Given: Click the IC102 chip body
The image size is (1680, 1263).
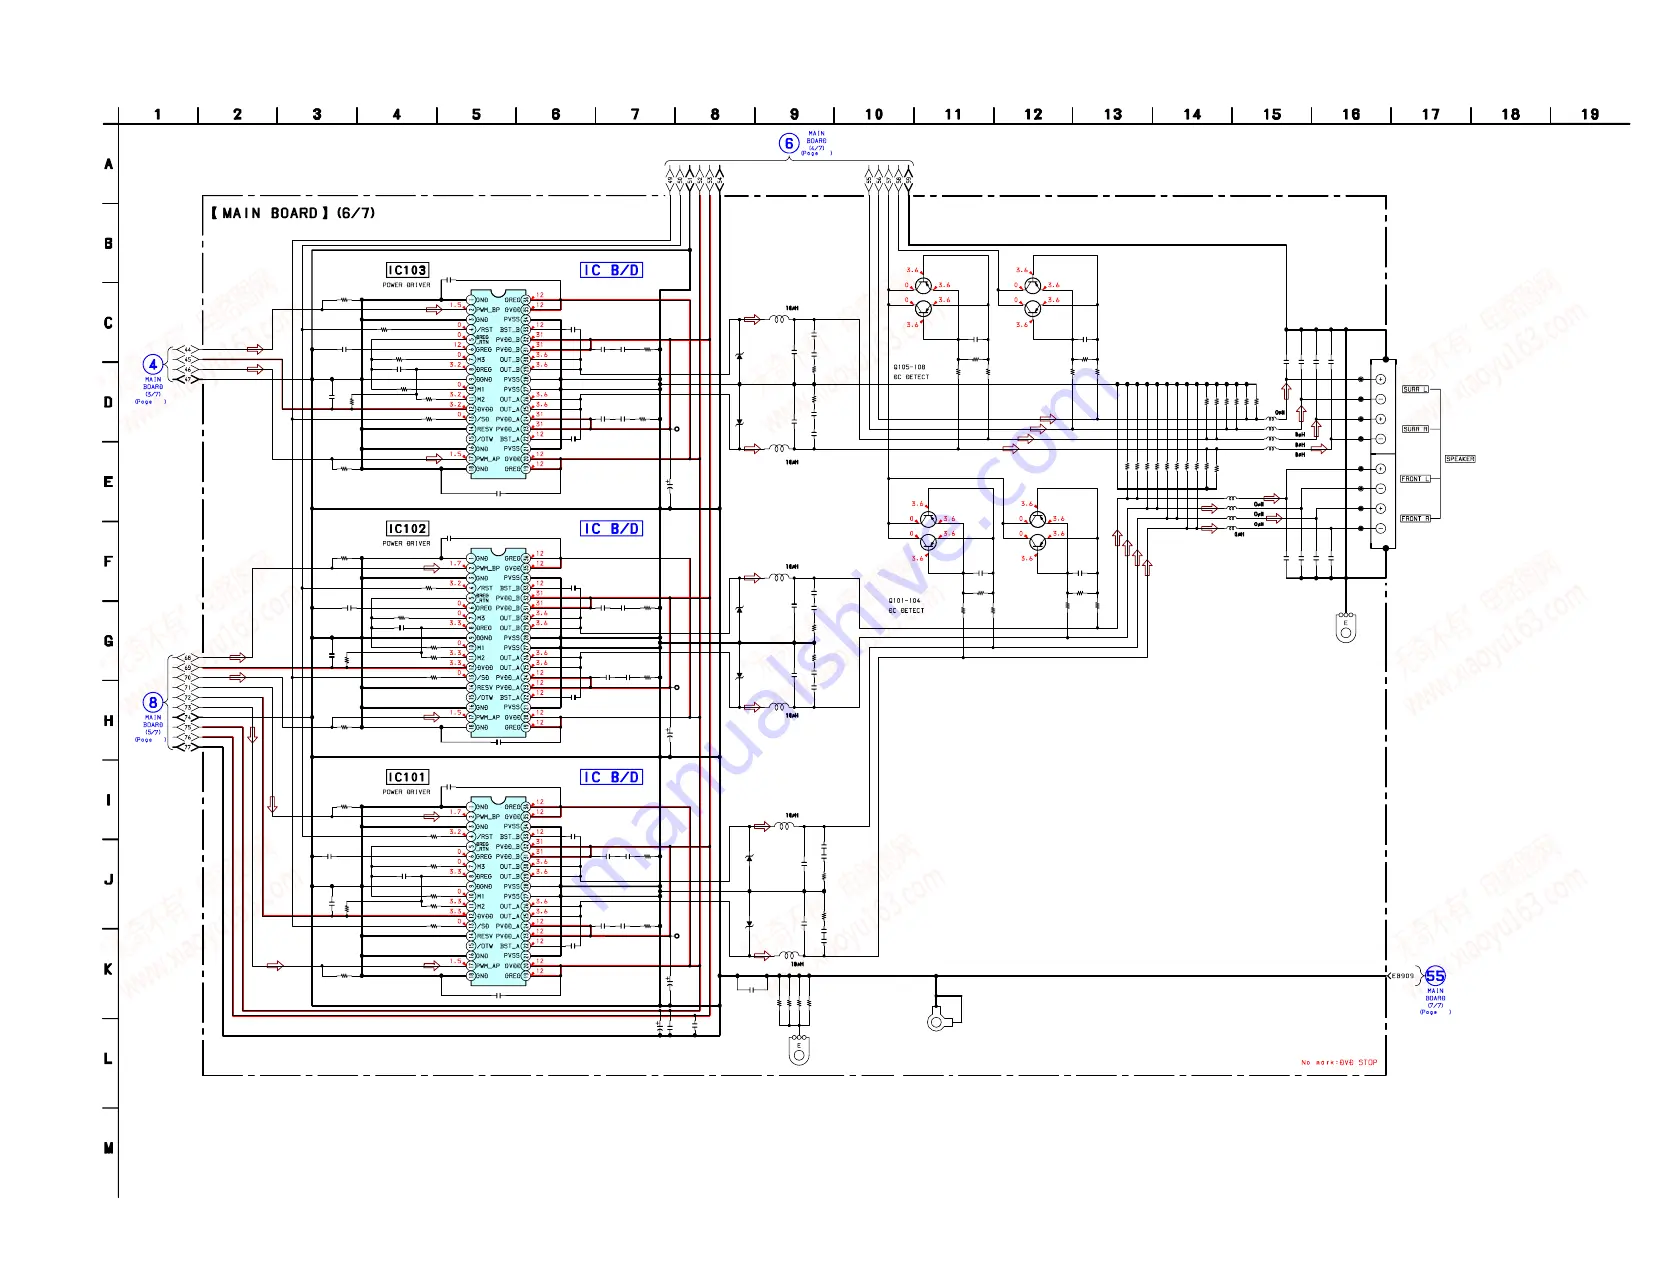Looking at the screenshot, I should (x=499, y=643).
